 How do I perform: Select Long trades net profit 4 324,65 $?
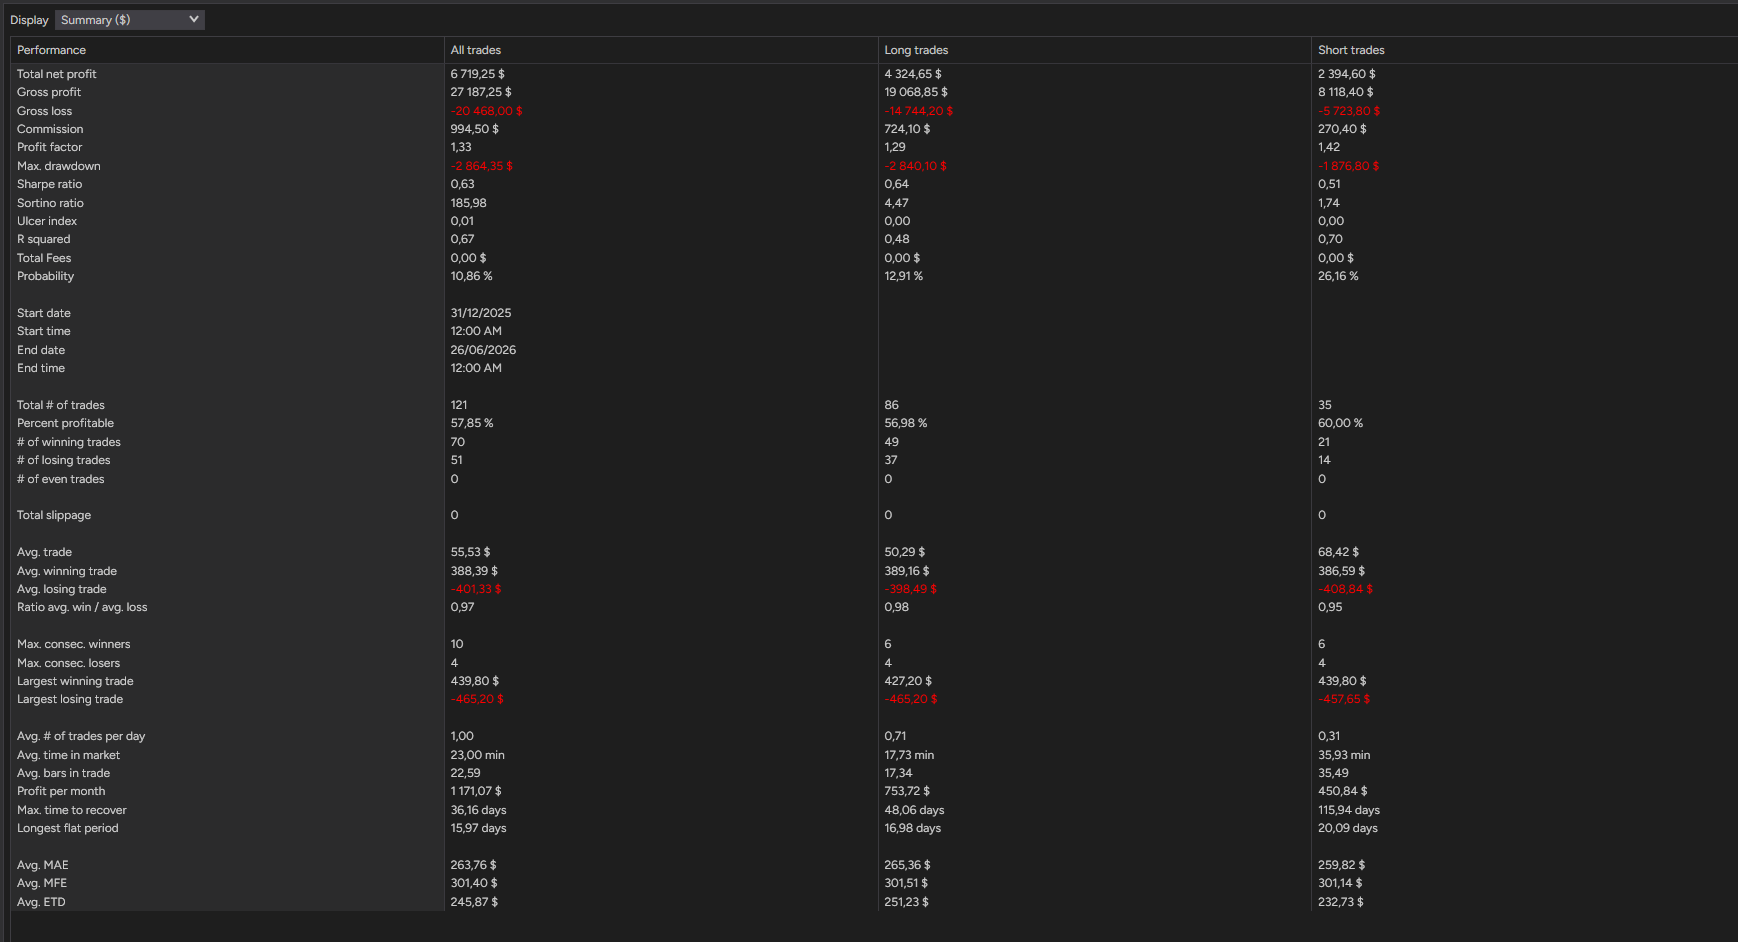pyautogui.click(x=913, y=74)
